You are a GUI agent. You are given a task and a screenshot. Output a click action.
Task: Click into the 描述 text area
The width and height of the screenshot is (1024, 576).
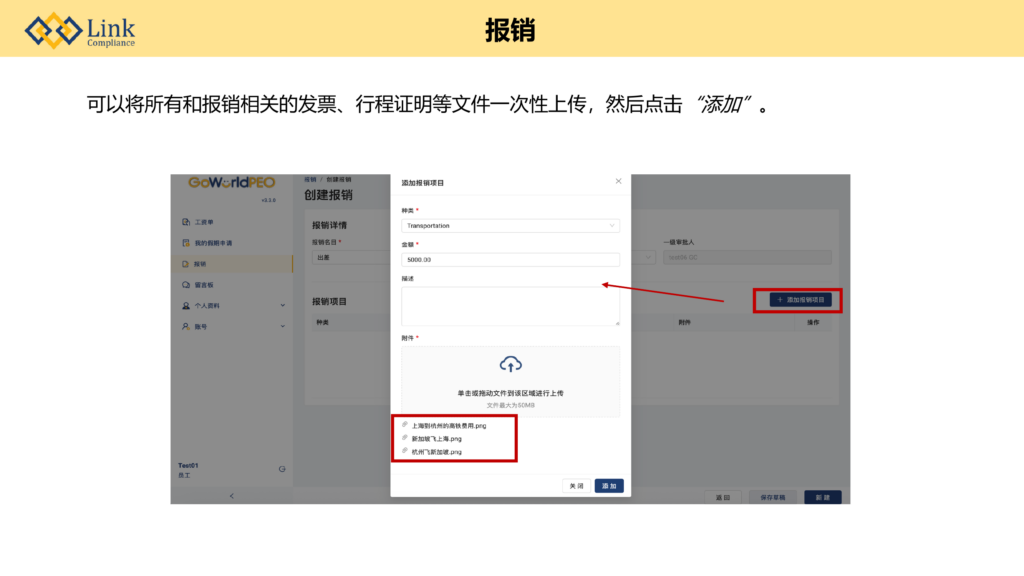click(510, 306)
